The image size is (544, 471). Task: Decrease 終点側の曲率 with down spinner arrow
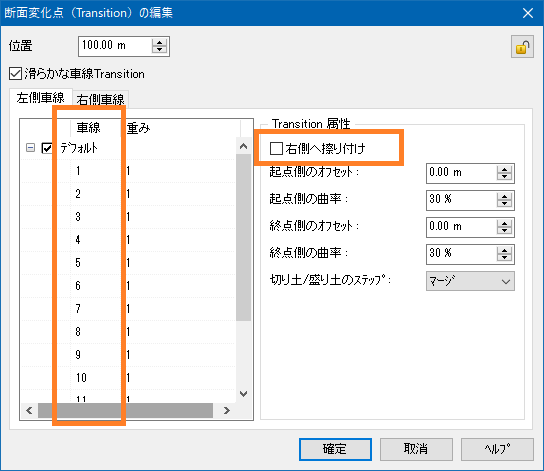pyautogui.click(x=504, y=258)
